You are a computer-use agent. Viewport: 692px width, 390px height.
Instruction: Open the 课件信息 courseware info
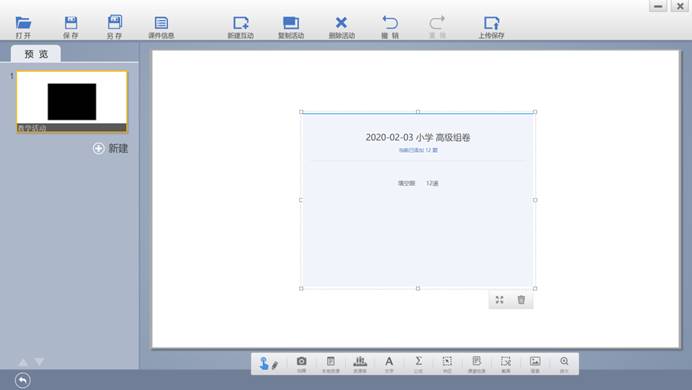pyautogui.click(x=161, y=27)
